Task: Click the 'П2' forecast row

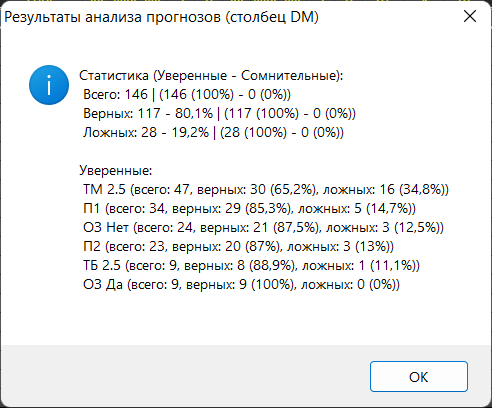Action: coord(238,247)
